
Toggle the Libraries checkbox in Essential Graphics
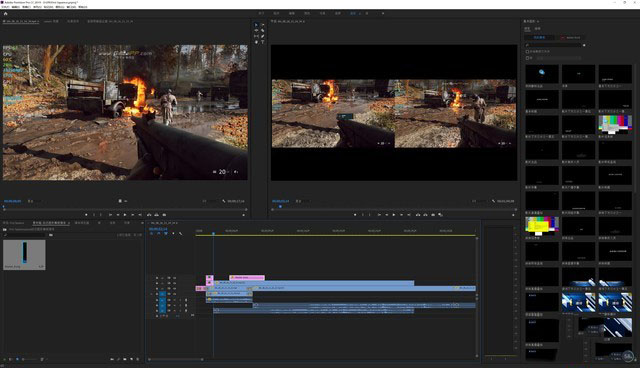[x=527, y=58]
